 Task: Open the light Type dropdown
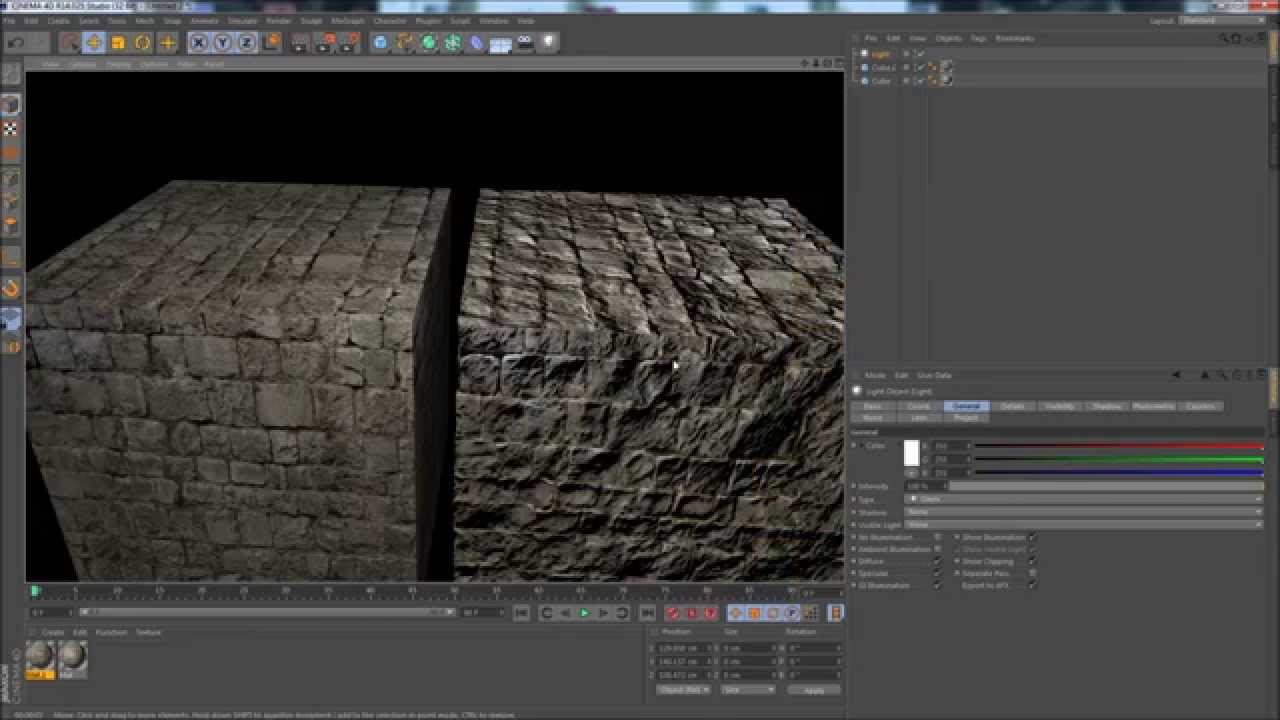coord(1083,499)
